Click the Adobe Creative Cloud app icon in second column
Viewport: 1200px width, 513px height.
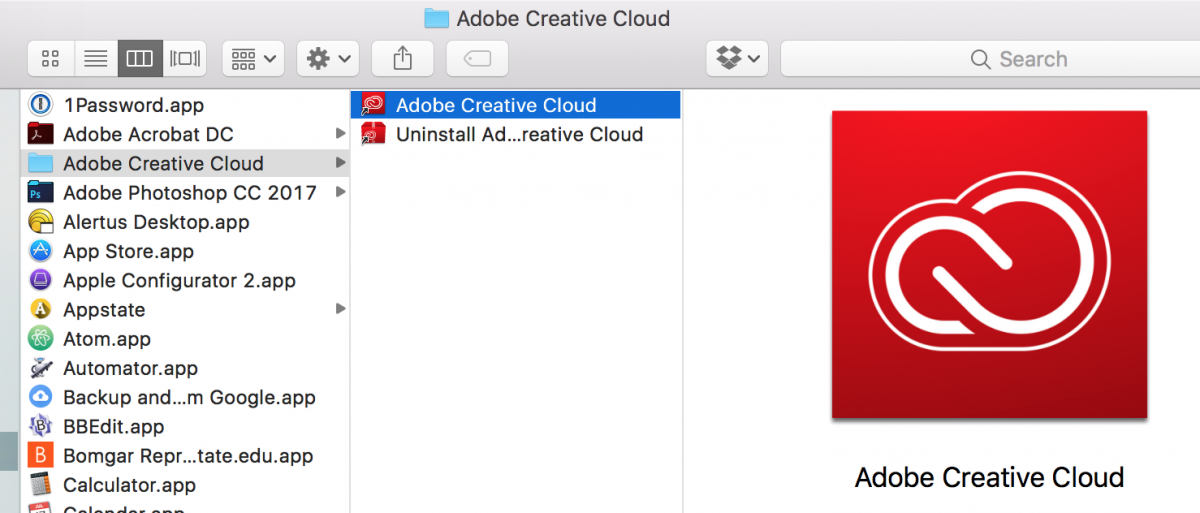coord(373,105)
